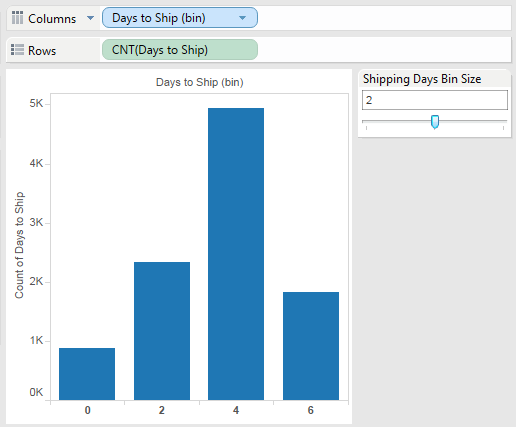Click the x-axis label 0

(87, 410)
